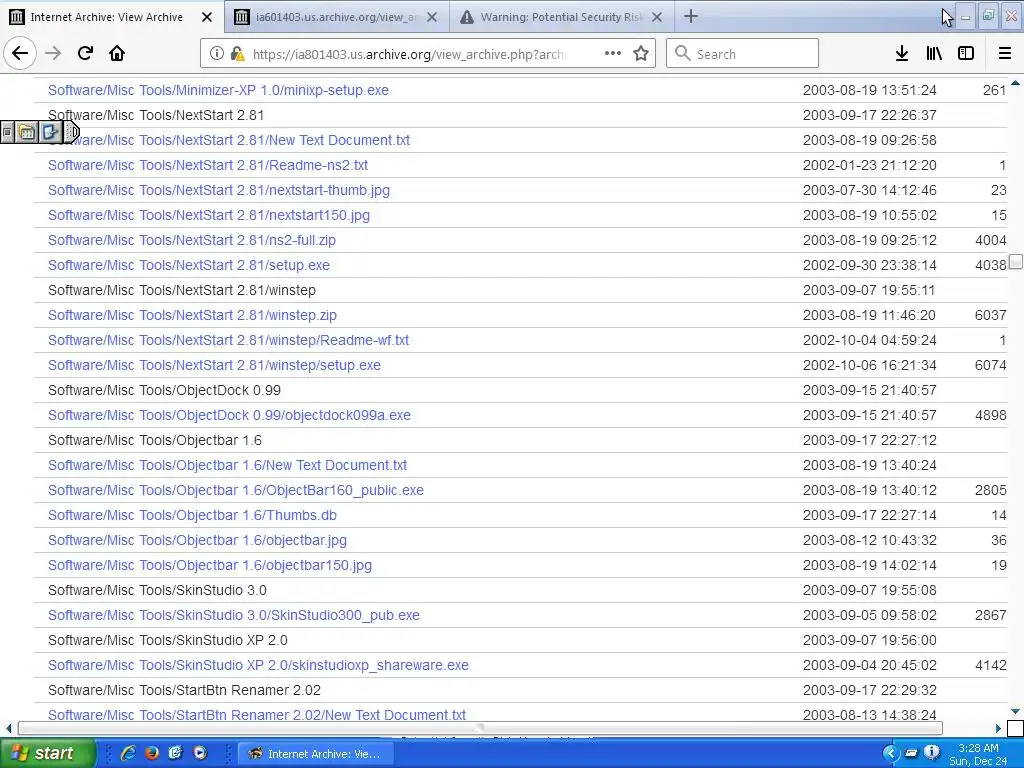Open skinstudioxp_shareware.exe link
1024x768 pixels.
(258, 665)
